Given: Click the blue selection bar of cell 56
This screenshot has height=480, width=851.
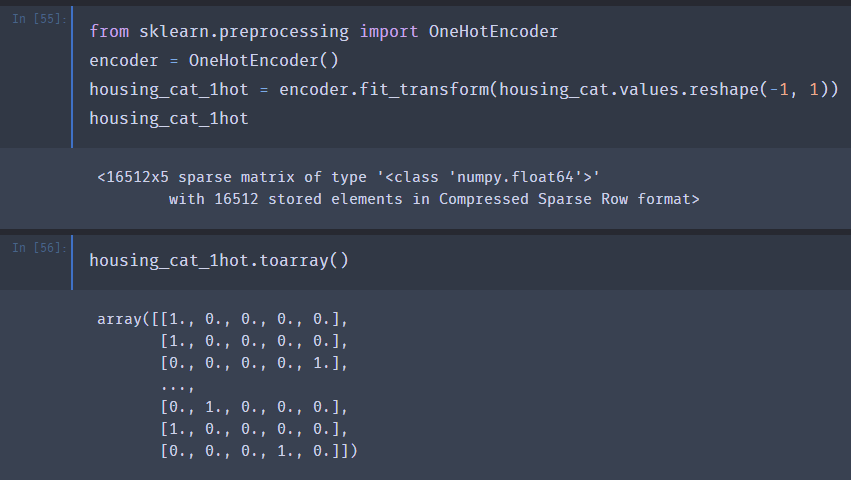Looking at the screenshot, I should pos(72,263).
